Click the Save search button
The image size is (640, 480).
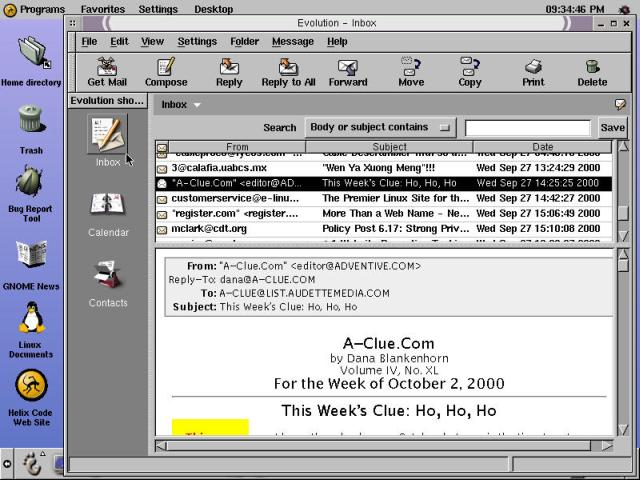(612, 128)
